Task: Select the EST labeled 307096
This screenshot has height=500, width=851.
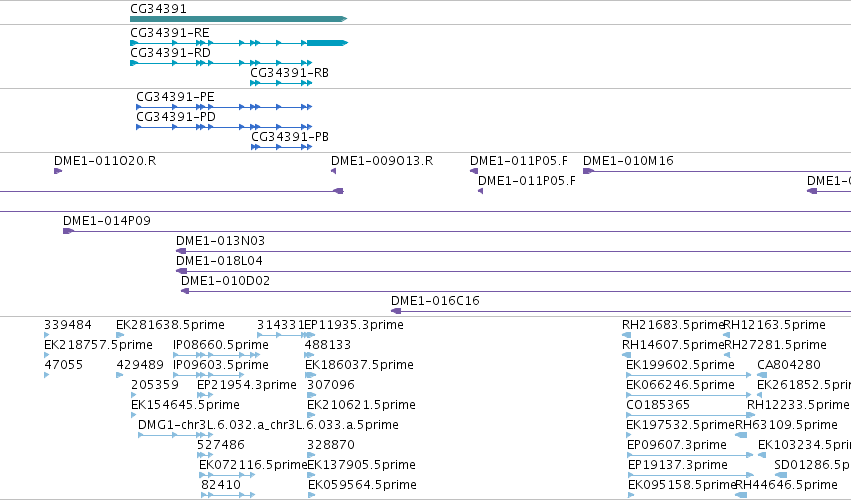Action: point(312,395)
